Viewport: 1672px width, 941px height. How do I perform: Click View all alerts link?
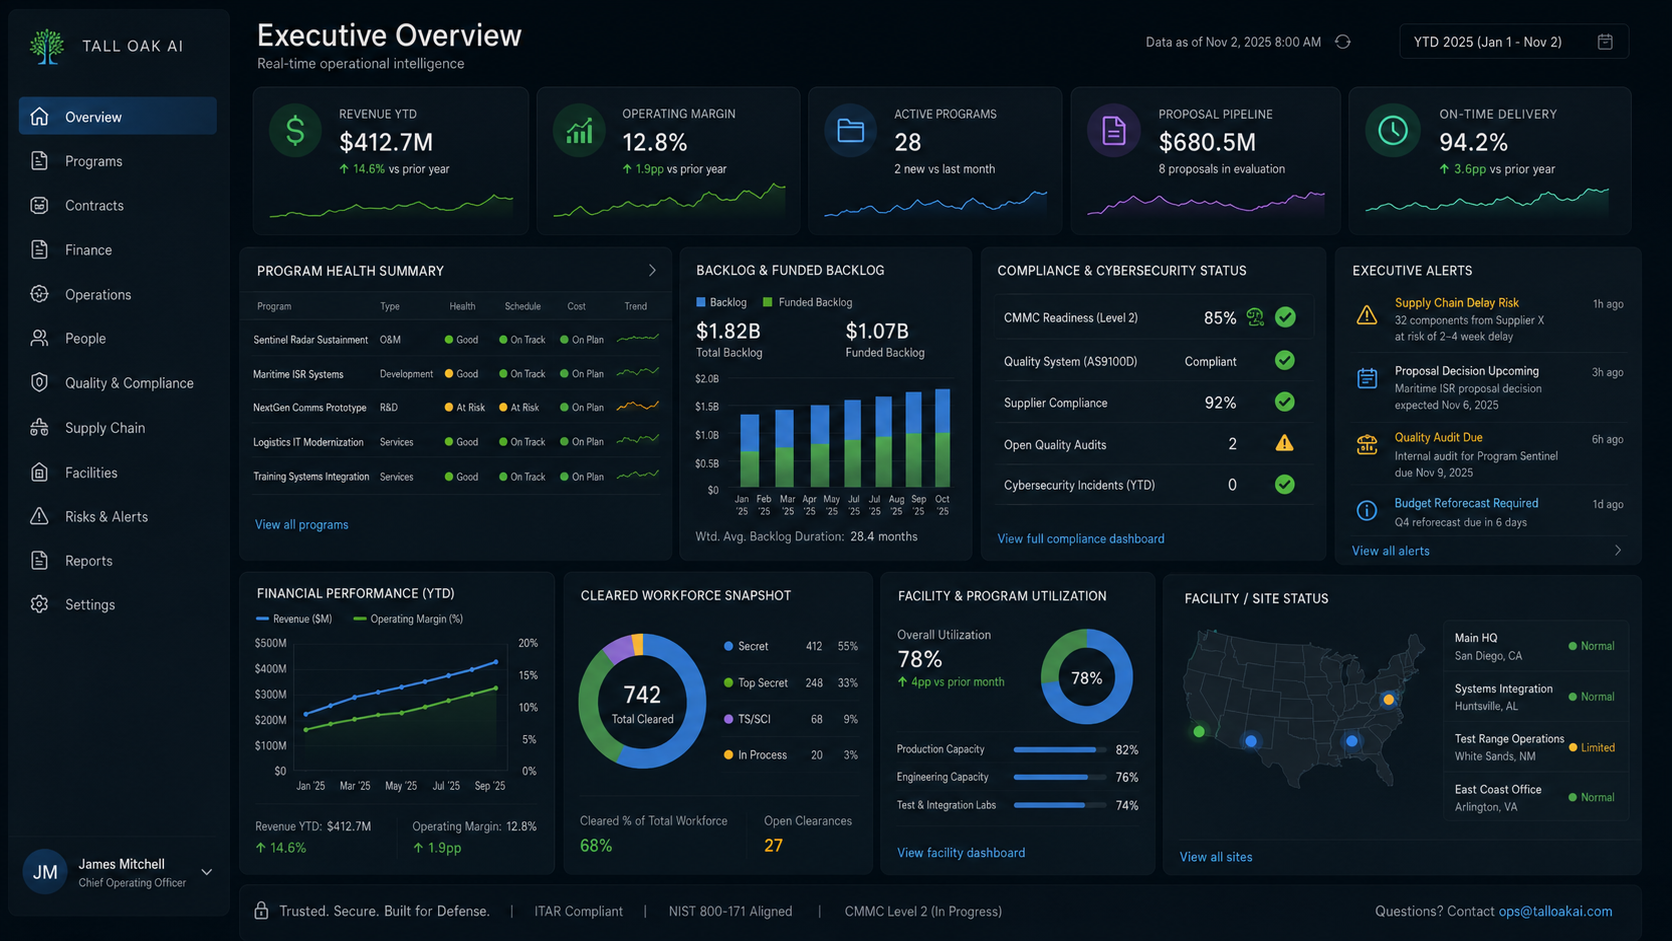pos(1390,551)
